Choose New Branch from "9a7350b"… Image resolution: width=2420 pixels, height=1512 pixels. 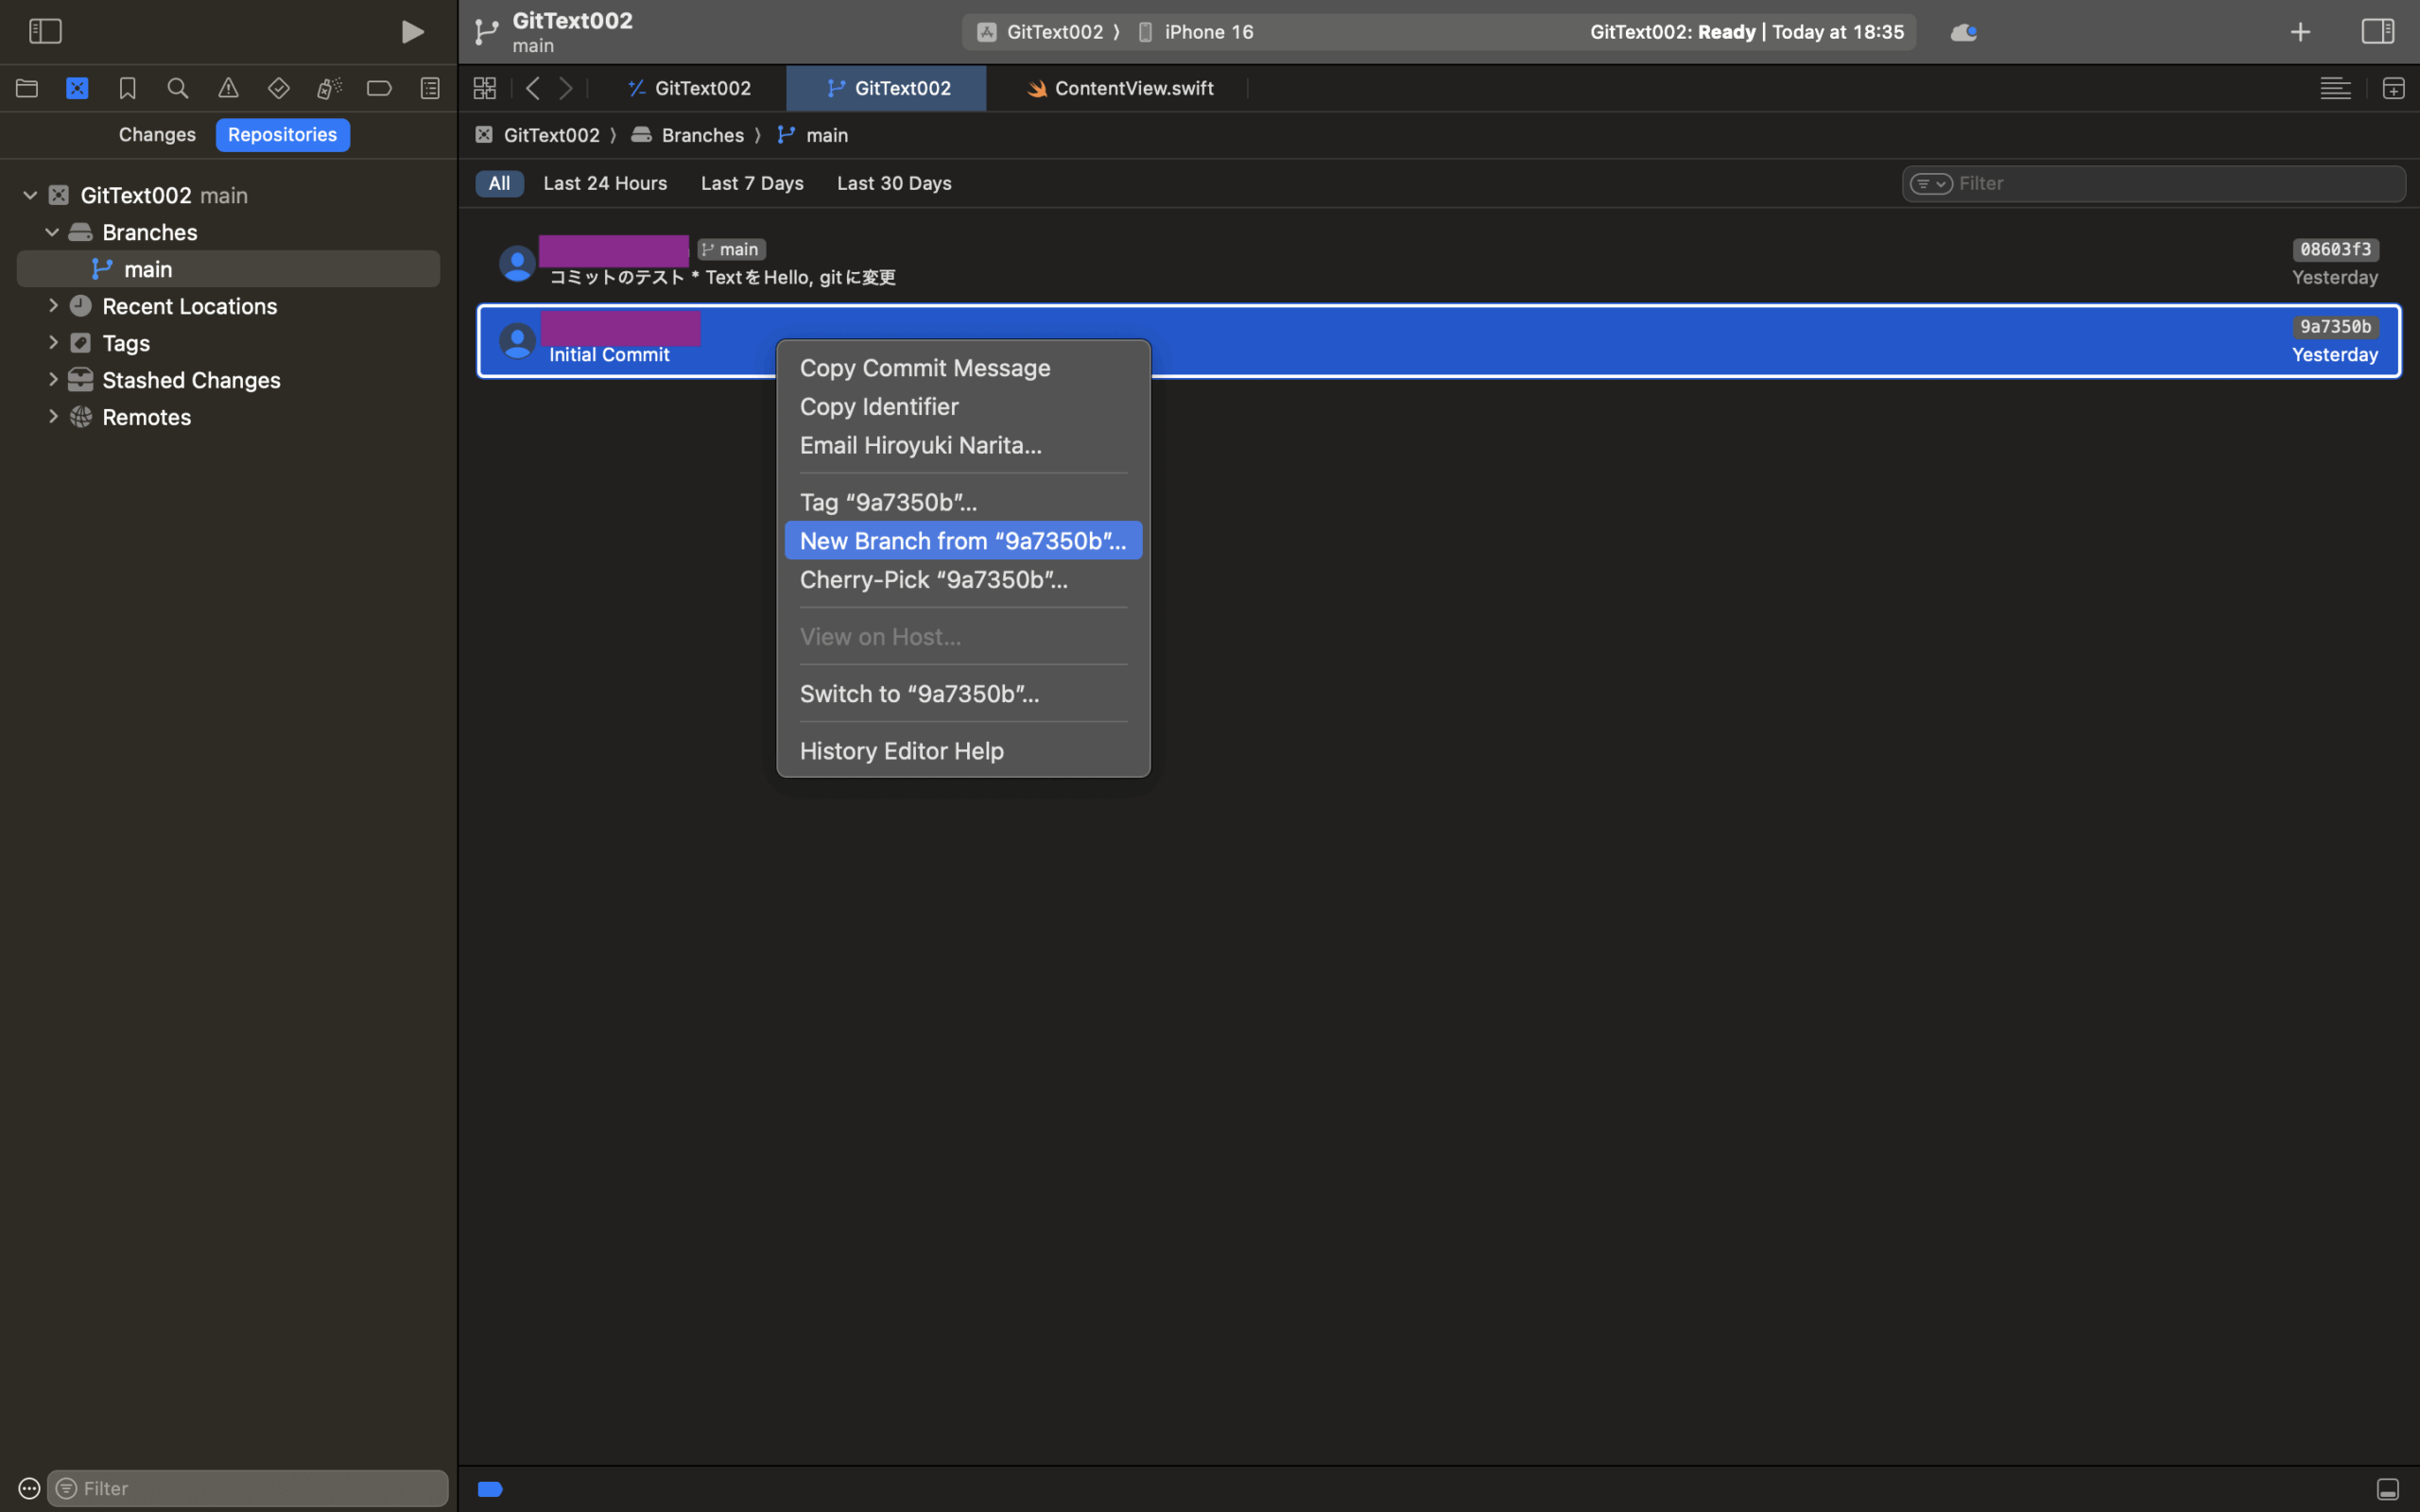pyautogui.click(x=963, y=541)
